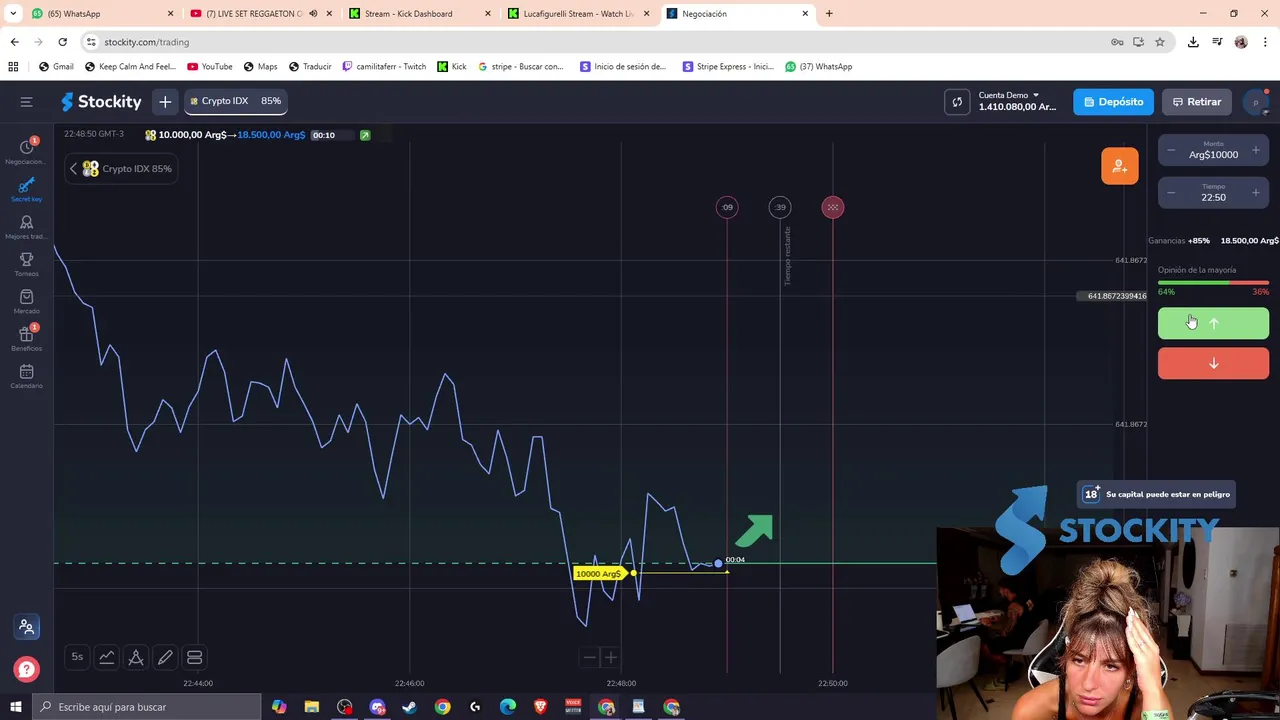The image size is (1280, 720).
Task: Open Mercado in the sidebar
Action: pyautogui.click(x=26, y=301)
